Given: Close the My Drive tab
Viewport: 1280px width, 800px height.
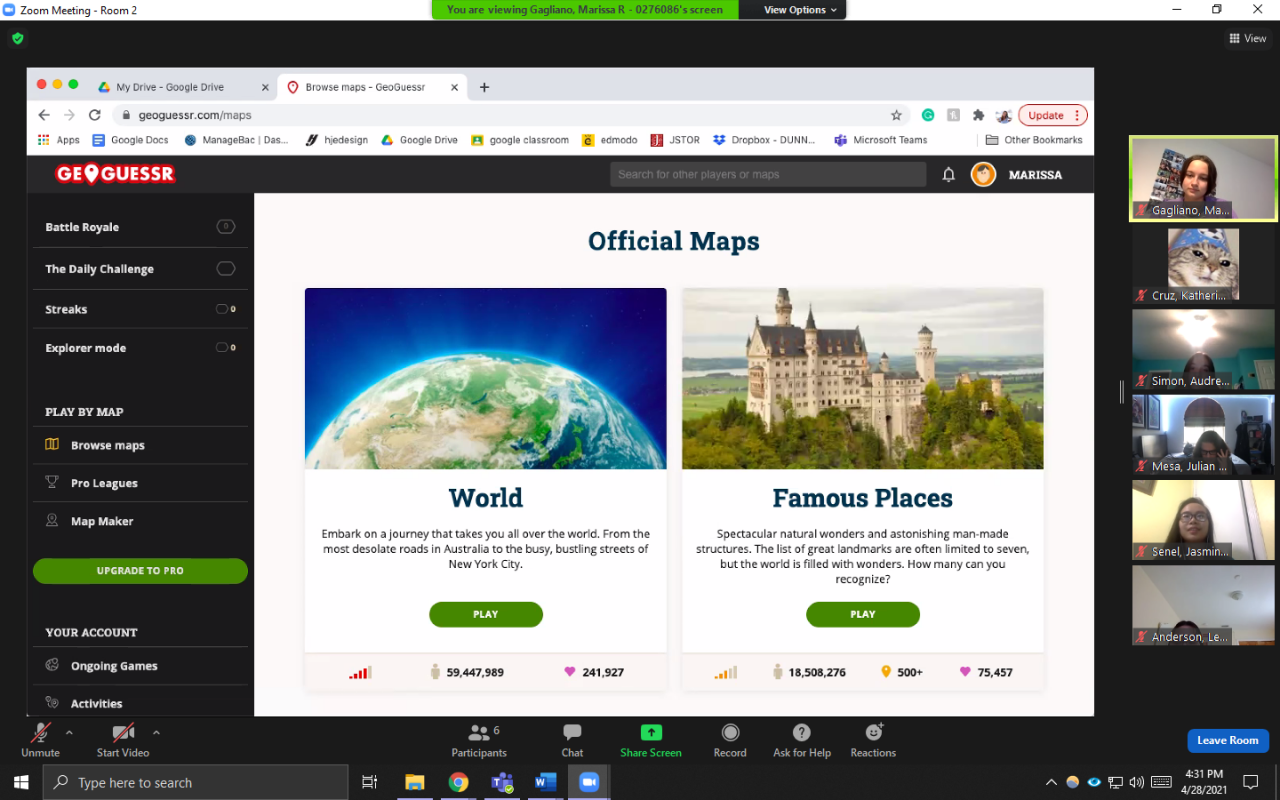Looking at the screenshot, I should [265, 87].
